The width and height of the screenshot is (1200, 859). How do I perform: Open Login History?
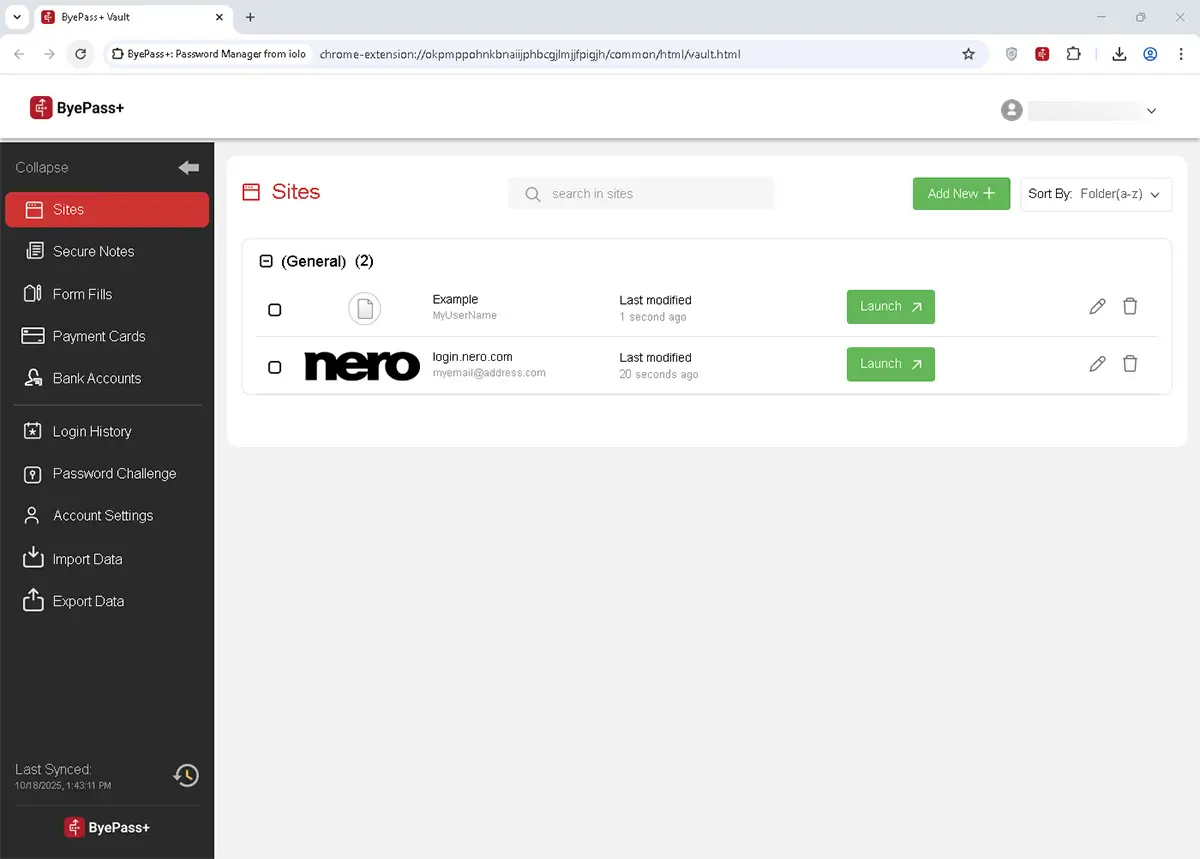tap(92, 431)
